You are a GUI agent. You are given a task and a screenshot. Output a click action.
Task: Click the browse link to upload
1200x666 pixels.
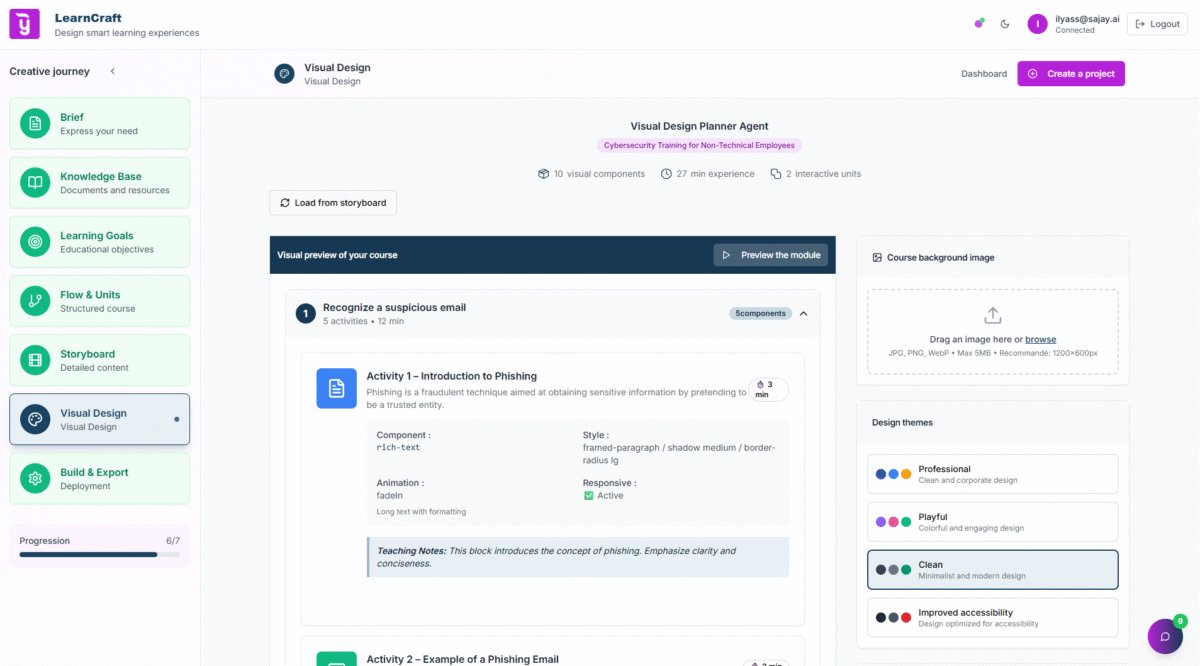(x=1040, y=340)
